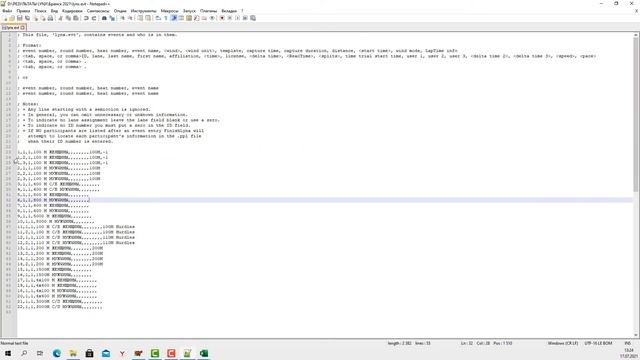Open the Правка menu
Viewport: 640px width, 360px height.
[23, 11]
